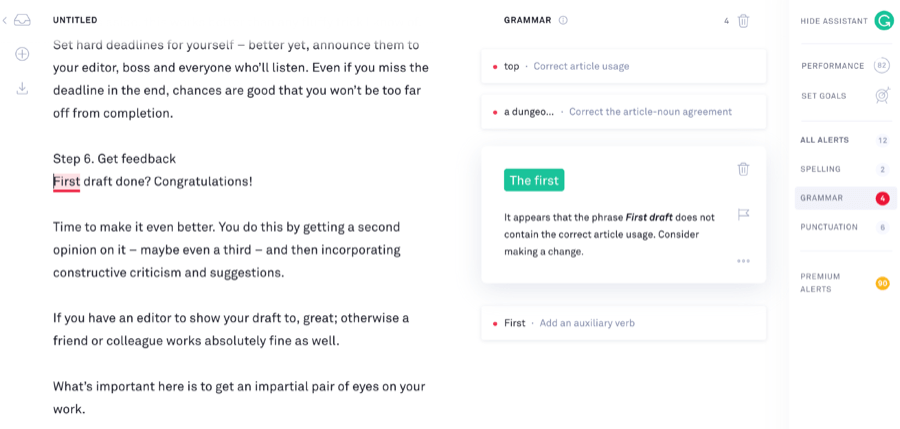Viewport: 900px width, 429px height.
Task: Click the Set Goals target icon
Action: coord(882,95)
